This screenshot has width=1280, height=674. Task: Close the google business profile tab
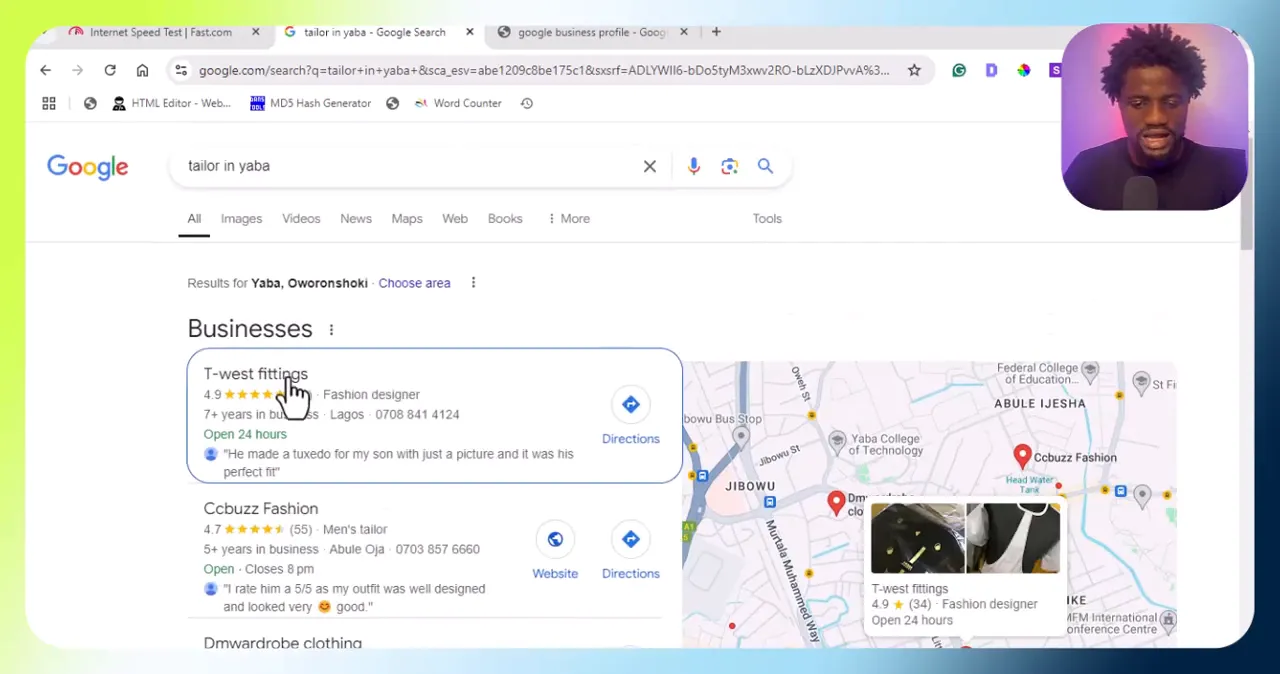tap(683, 32)
